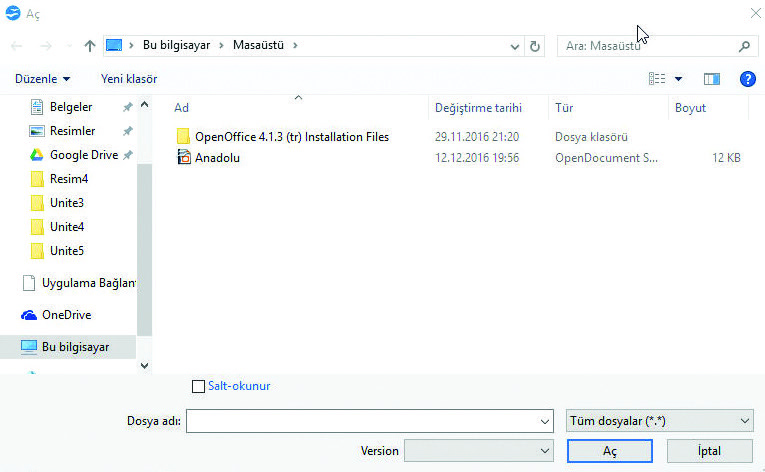Select the Anadolu document file icon
The height and width of the screenshot is (472, 765).
coord(183,157)
